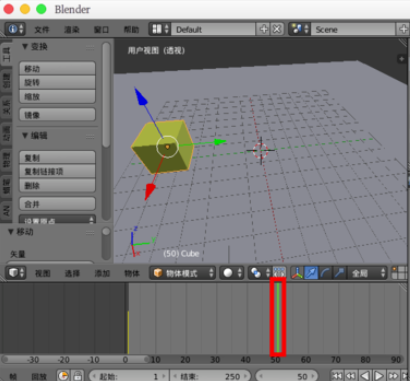Viewport: 410px width, 381px height.
Task: Click the Default screen layout name field
Action: 213,29
